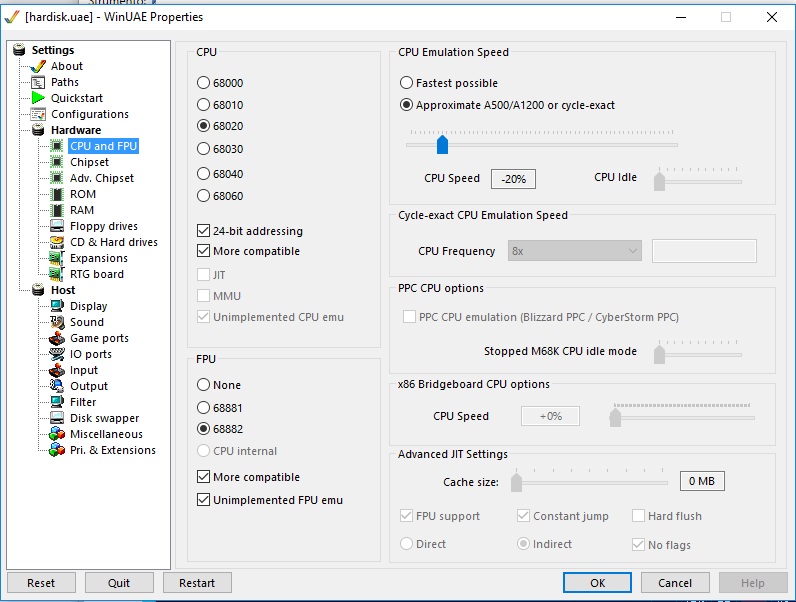Open the CPU Frequency dropdown
This screenshot has height=602, width=796.
[x=575, y=251]
